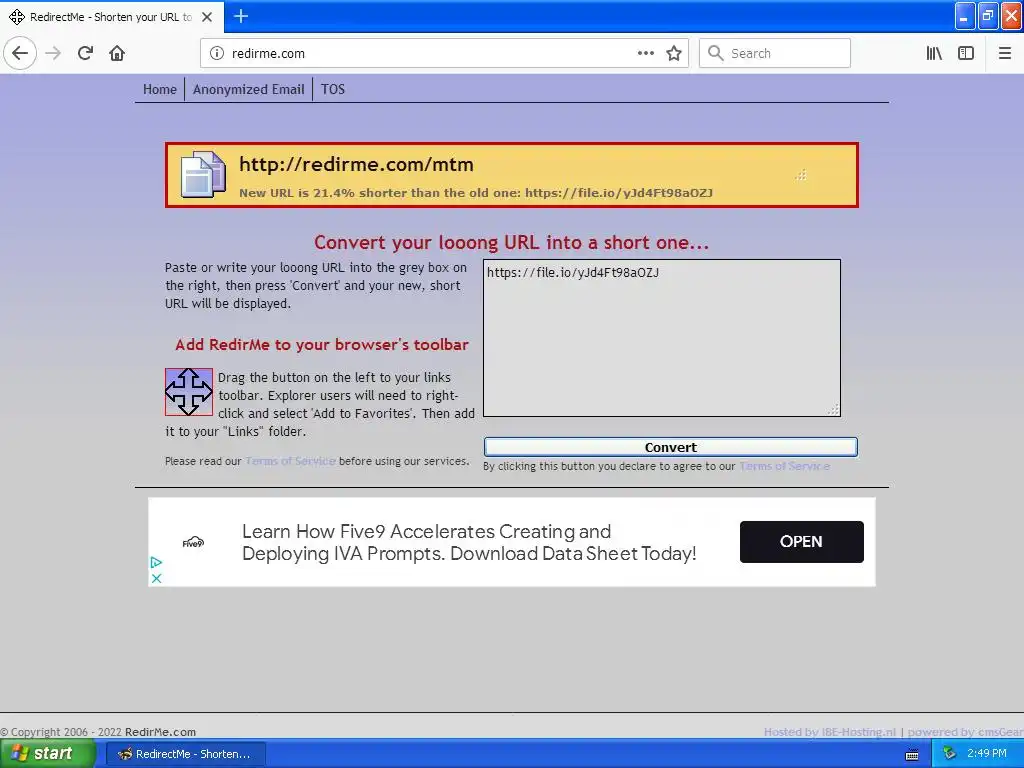
Task: Click the Convert button
Action: coord(671,447)
